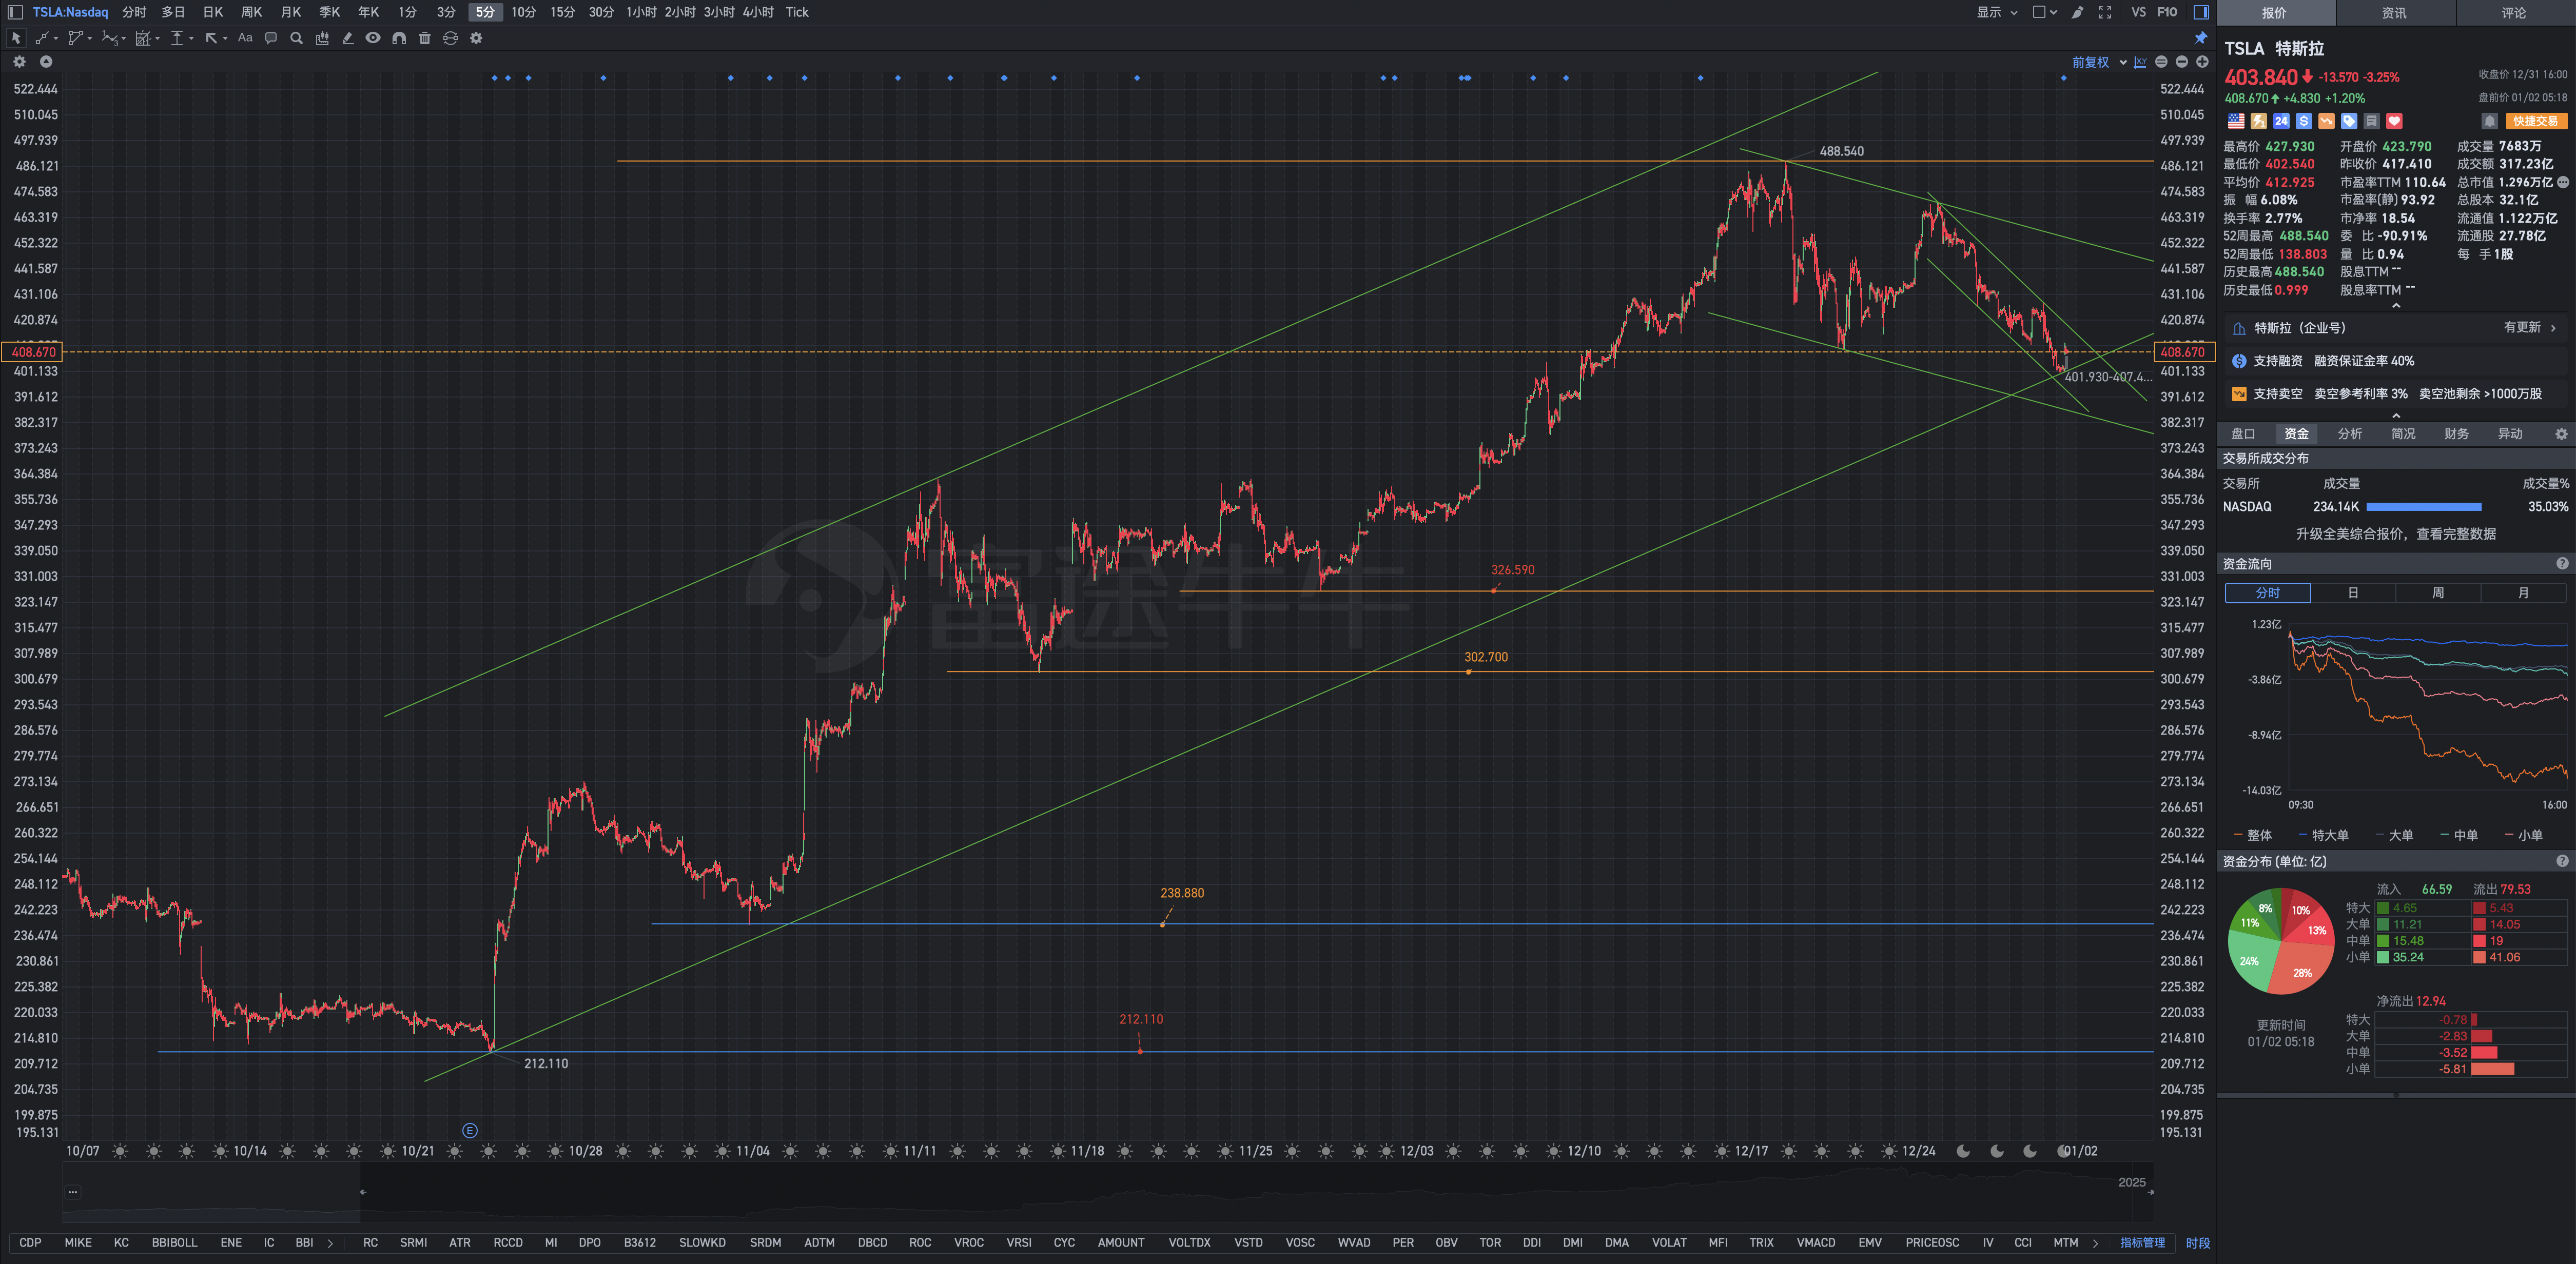2576x1264 pixels.
Task: Select the VMACD indicator
Action: (x=1816, y=1243)
